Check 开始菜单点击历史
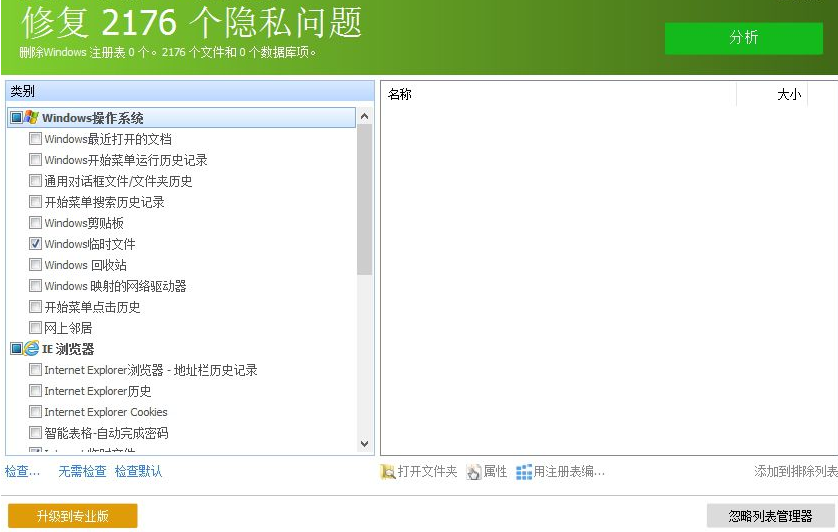The height and width of the screenshot is (532, 838). pos(35,306)
